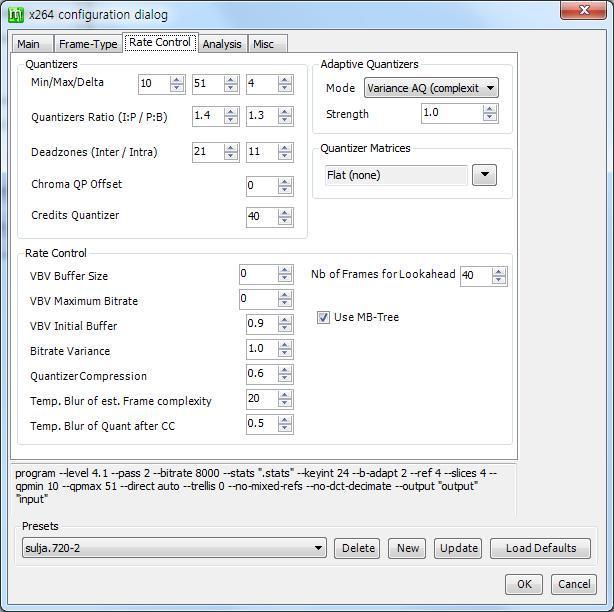Click Temp. Blur Frame complexity field 20
The image size is (614, 612).
click(262, 399)
